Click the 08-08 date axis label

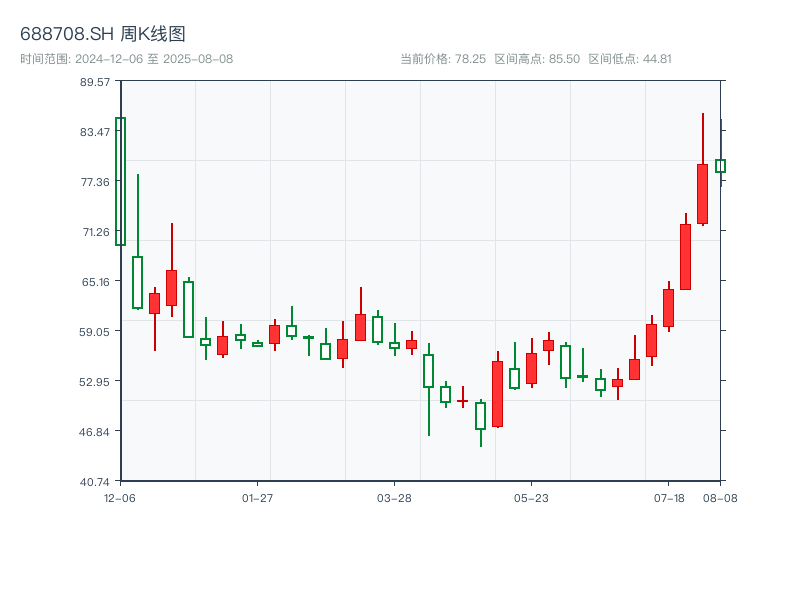coord(720,498)
